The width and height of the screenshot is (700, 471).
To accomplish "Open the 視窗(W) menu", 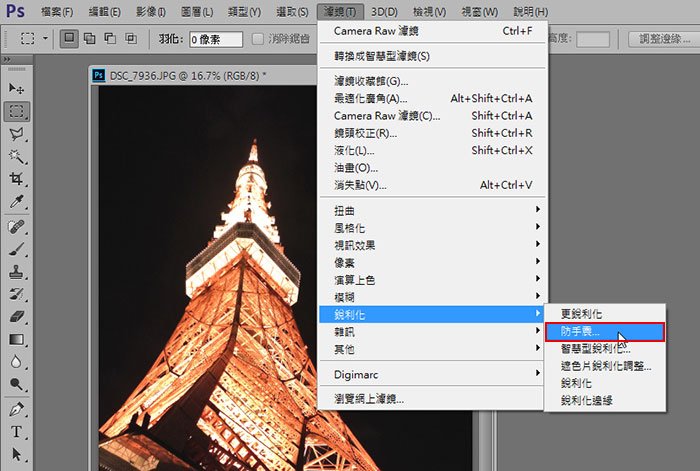I will pos(479,12).
